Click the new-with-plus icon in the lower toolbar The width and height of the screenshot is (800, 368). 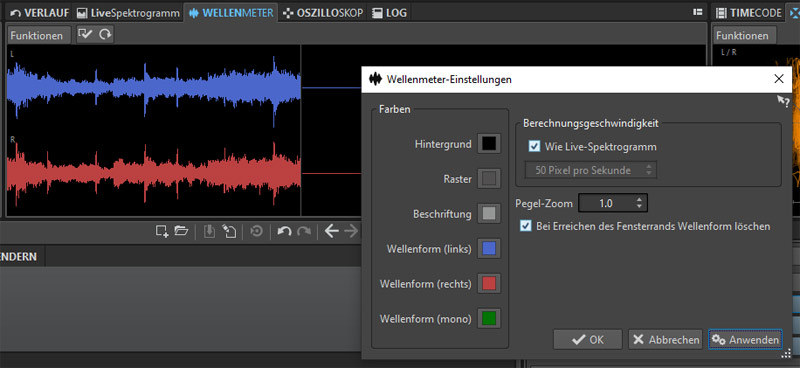point(162,232)
